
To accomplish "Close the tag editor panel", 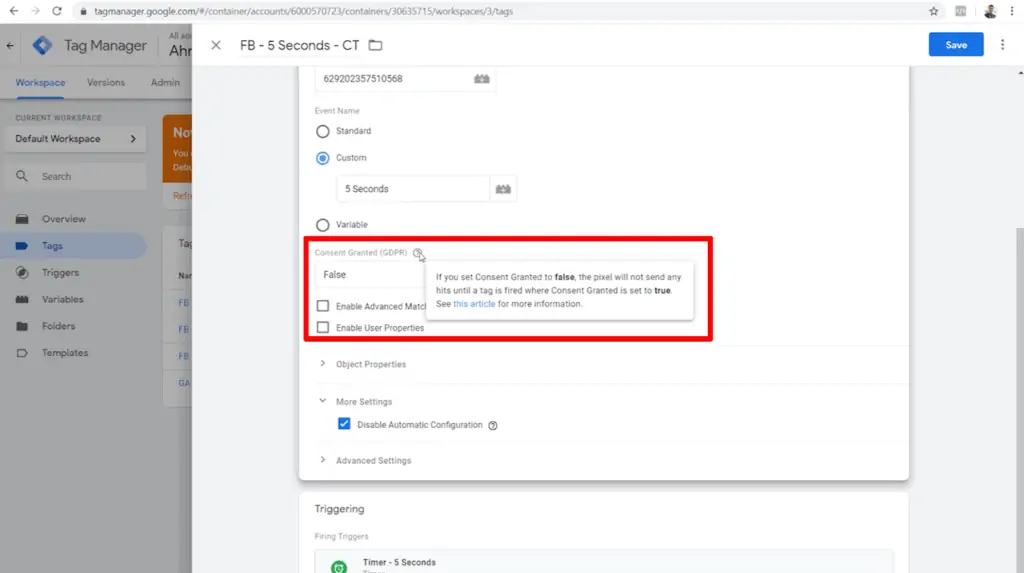I will point(216,45).
